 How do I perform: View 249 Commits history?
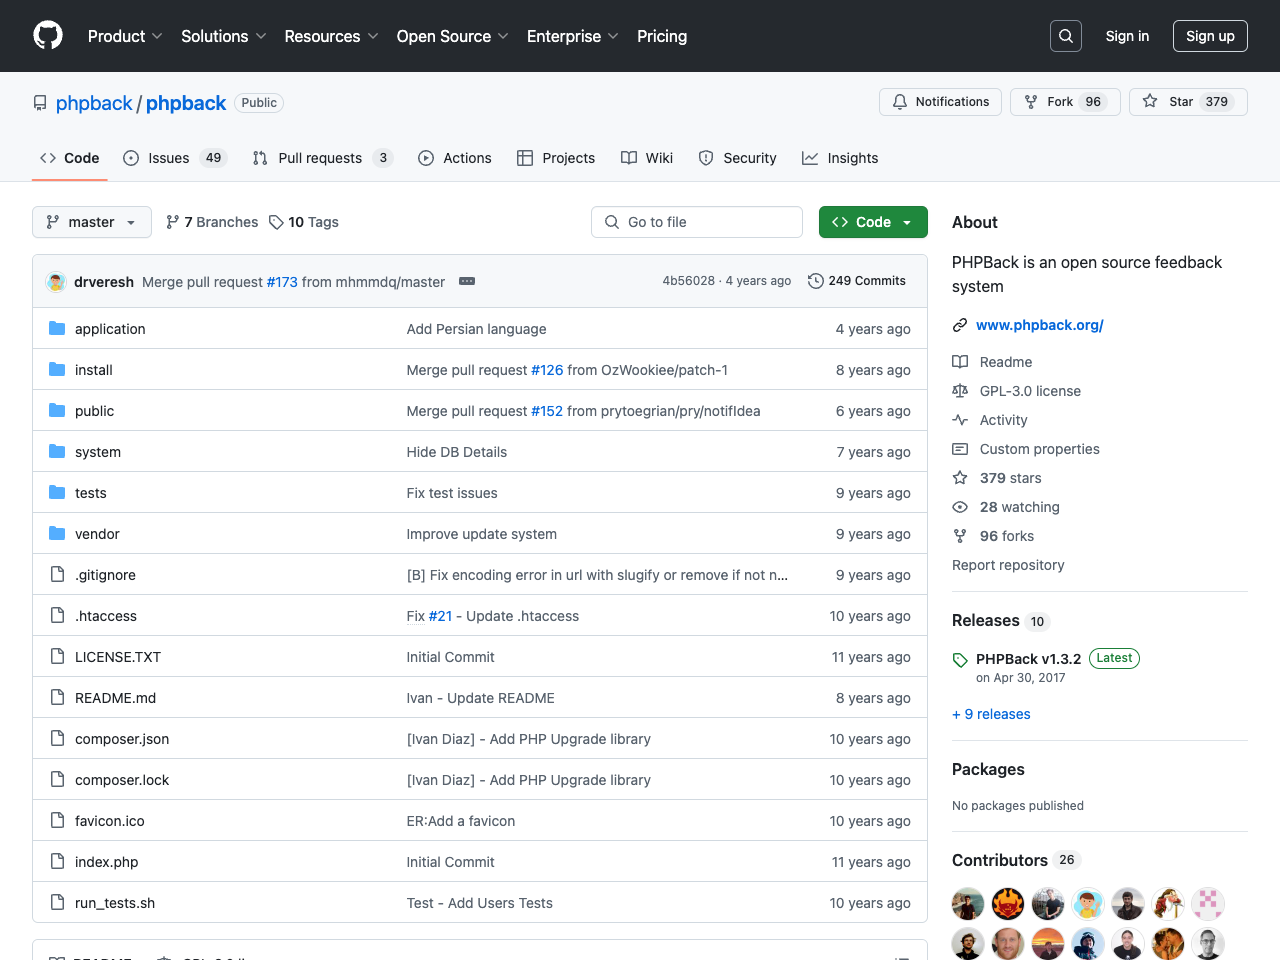857,281
